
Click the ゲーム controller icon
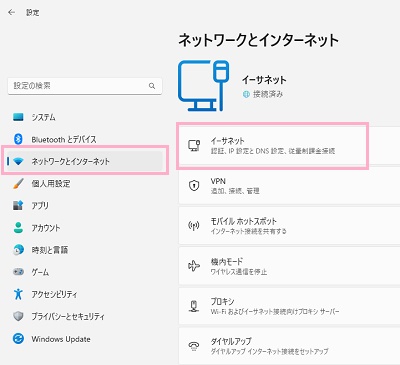18,272
